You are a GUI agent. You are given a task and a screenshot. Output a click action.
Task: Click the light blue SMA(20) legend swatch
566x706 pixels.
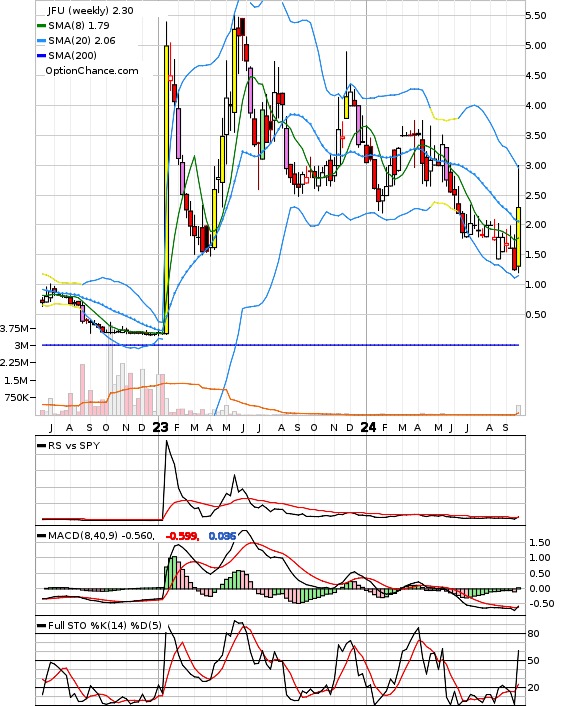pyautogui.click(x=41, y=41)
